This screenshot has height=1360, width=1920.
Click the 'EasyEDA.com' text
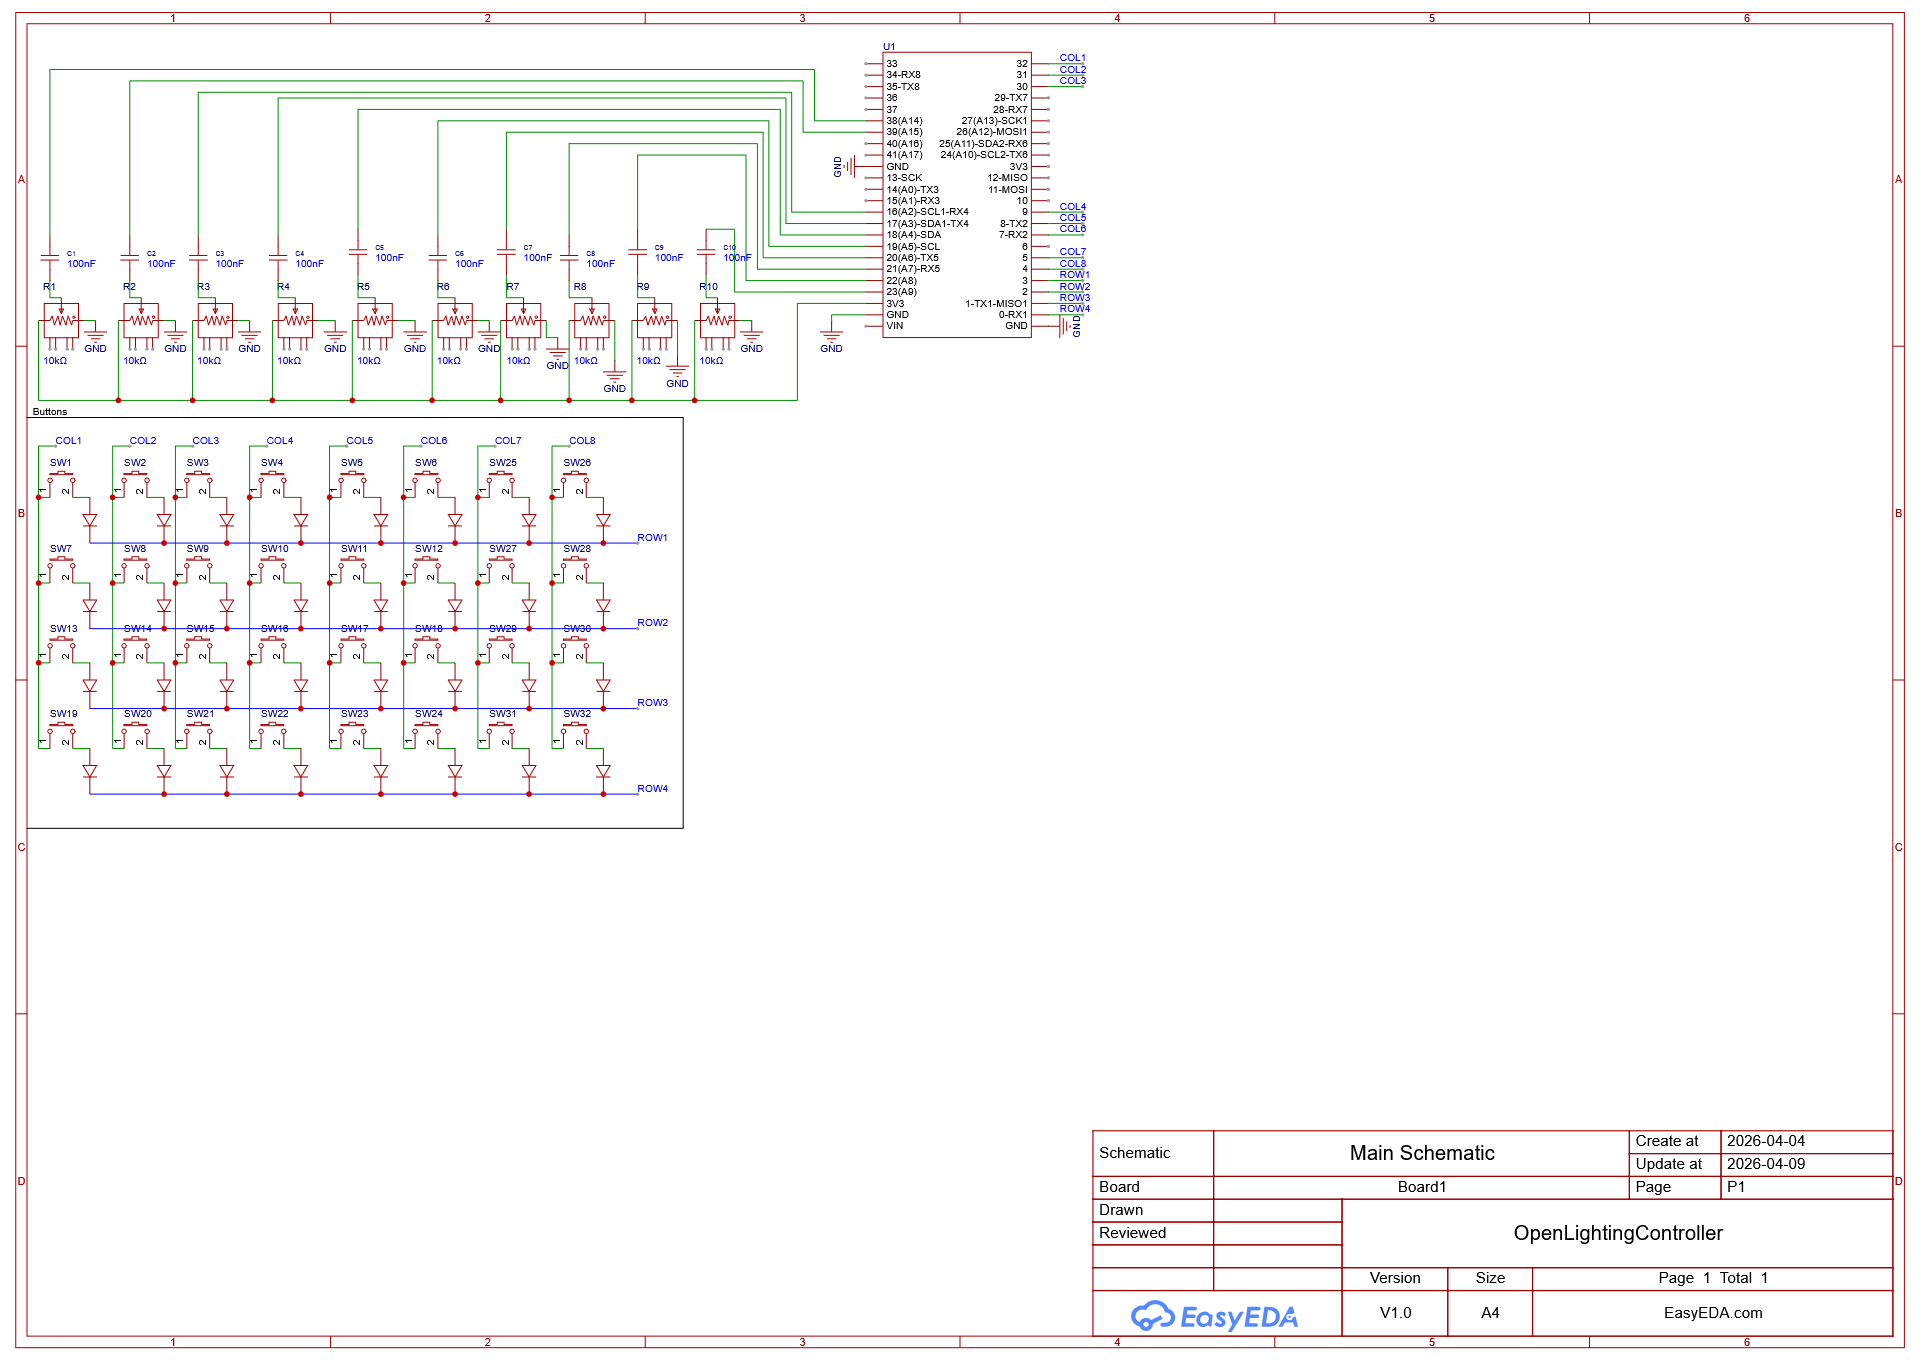[1712, 1313]
